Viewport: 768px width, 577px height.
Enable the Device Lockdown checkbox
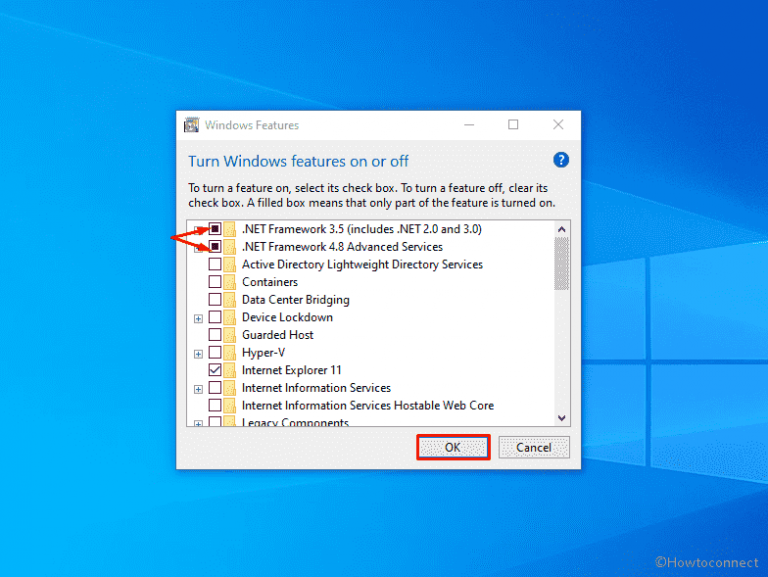[x=215, y=317]
